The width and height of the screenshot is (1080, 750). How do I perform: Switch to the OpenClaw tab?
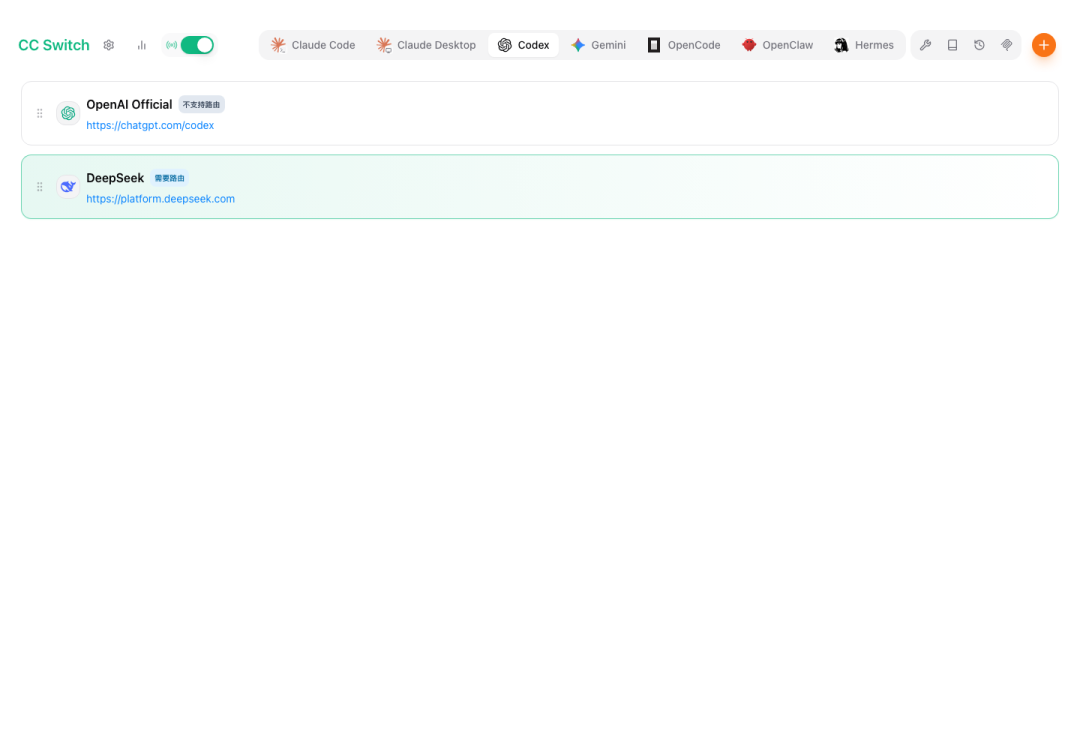[x=778, y=45]
